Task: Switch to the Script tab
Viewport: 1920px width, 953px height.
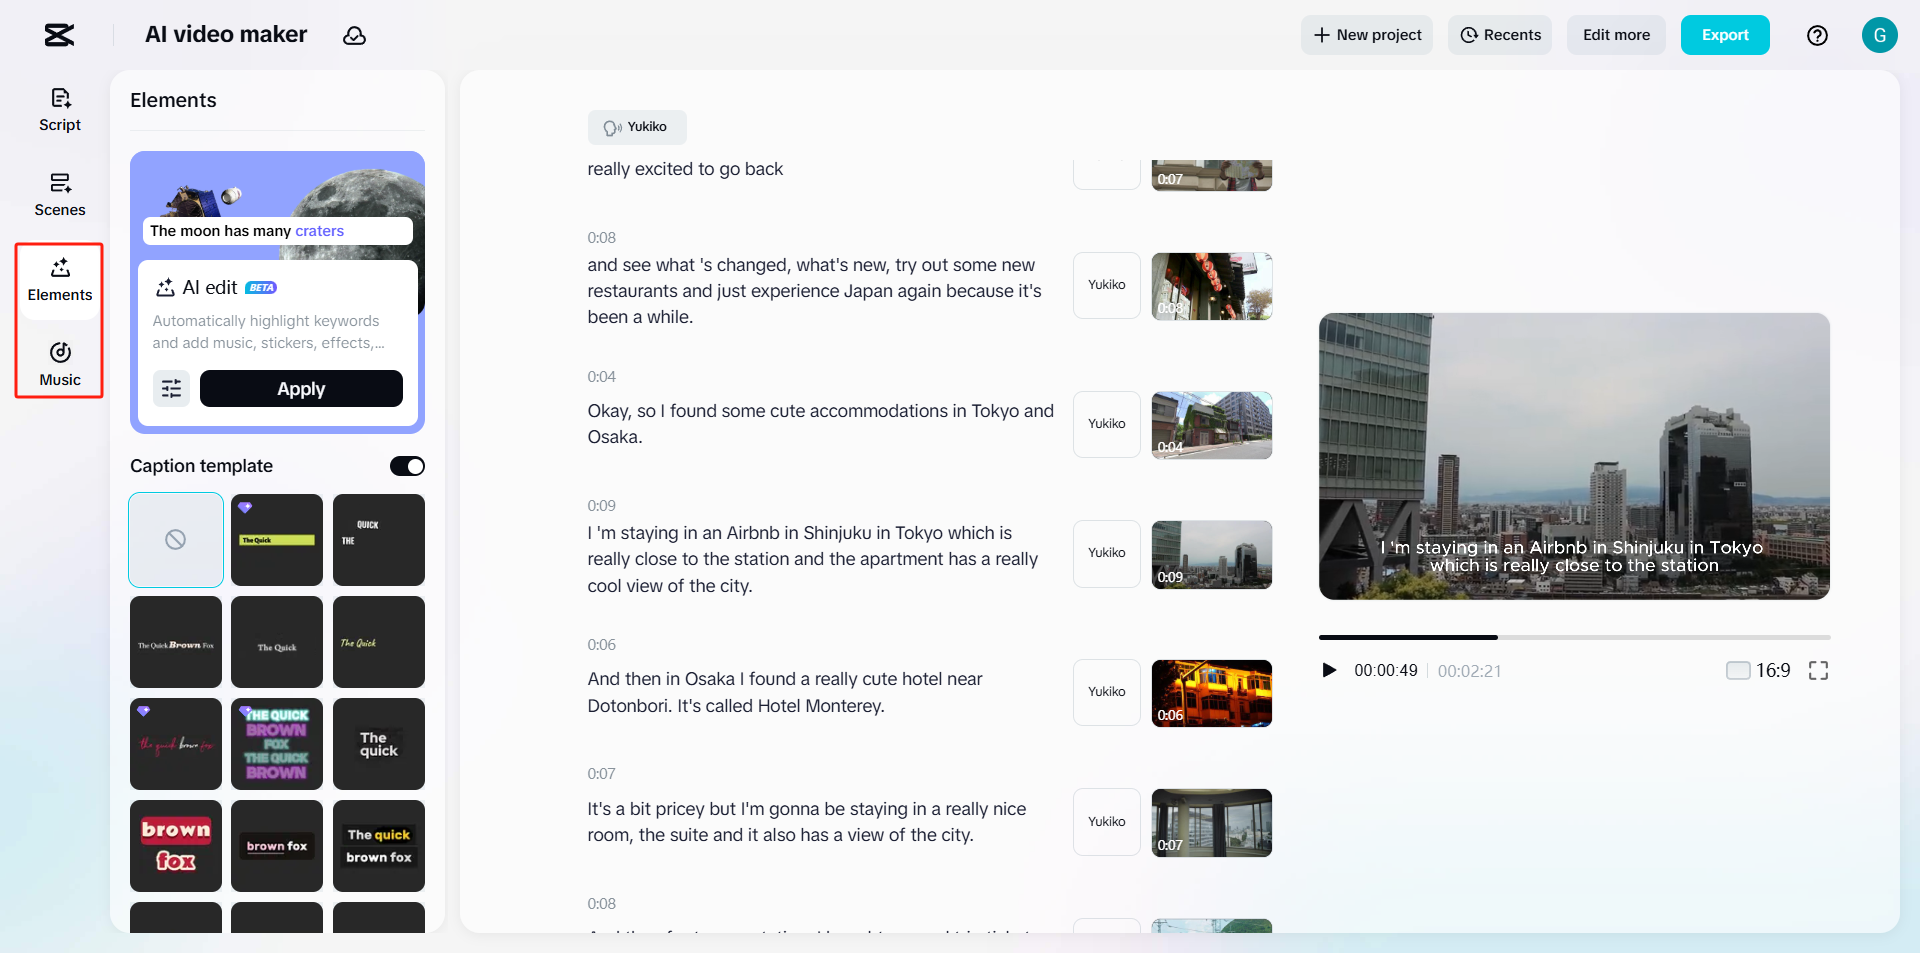Action: (60, 110)
